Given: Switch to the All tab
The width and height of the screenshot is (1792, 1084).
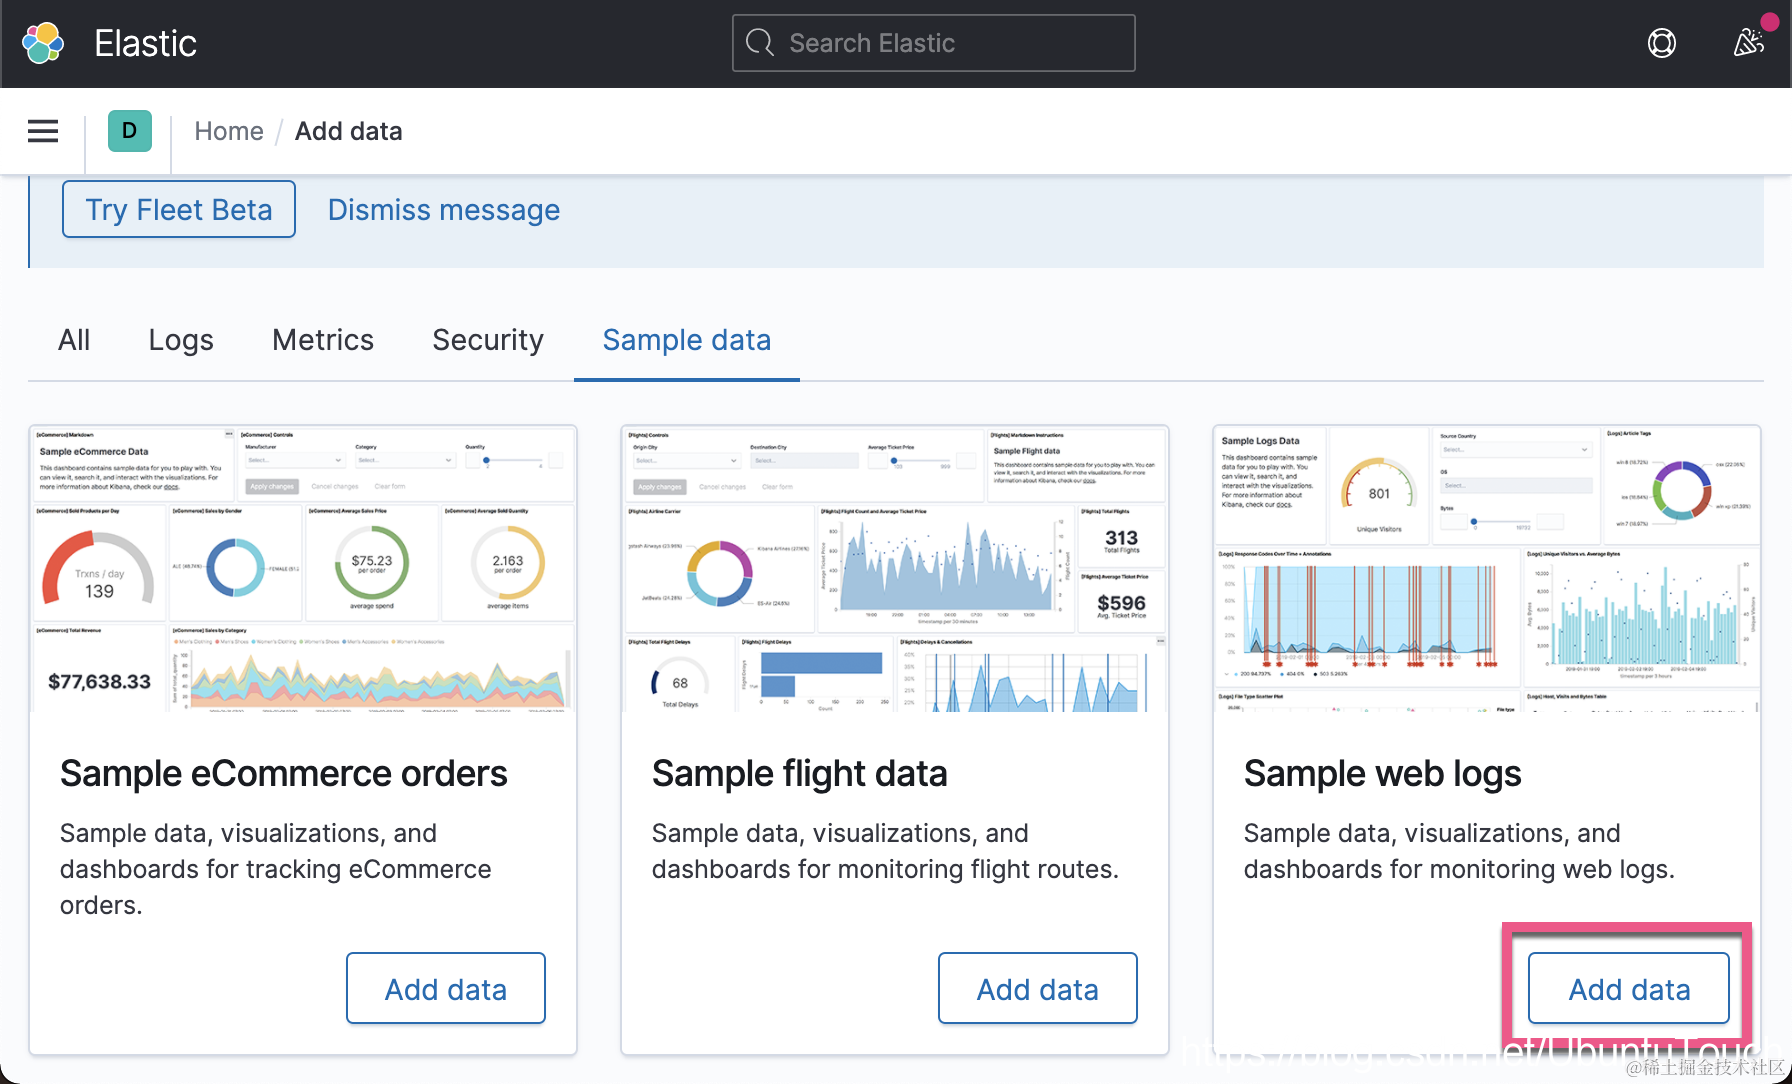Looking at the screenshot, I should pos(74,340).
